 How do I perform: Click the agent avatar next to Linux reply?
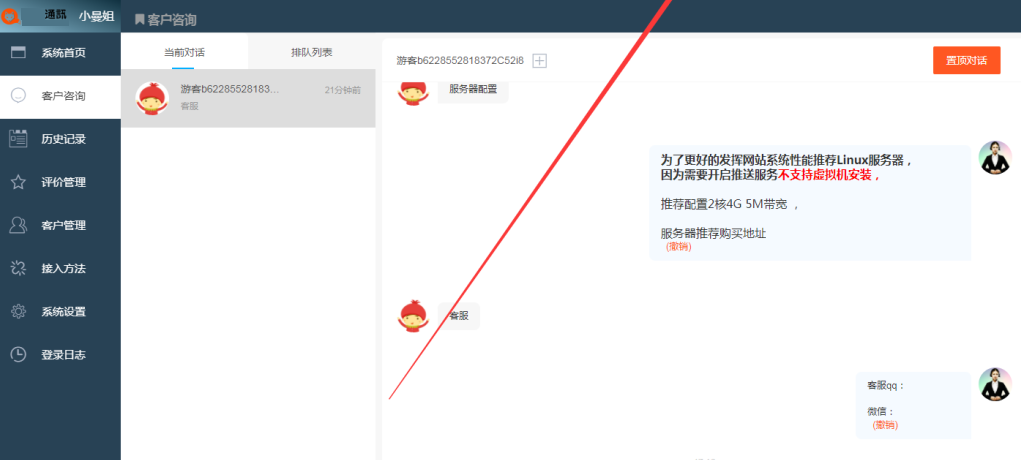(994, 158)
